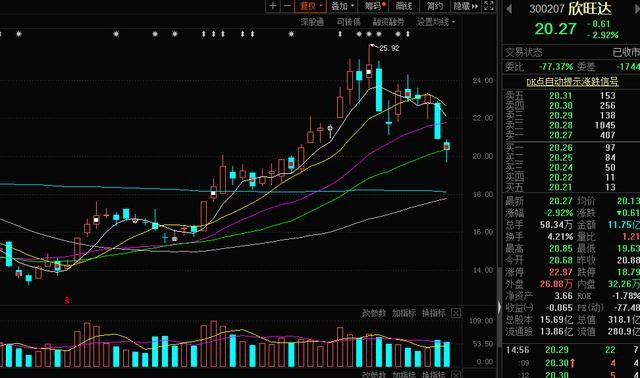
Task: Click the red S marker on the chart
Action: pyautogui.click(x=67, y=300)
